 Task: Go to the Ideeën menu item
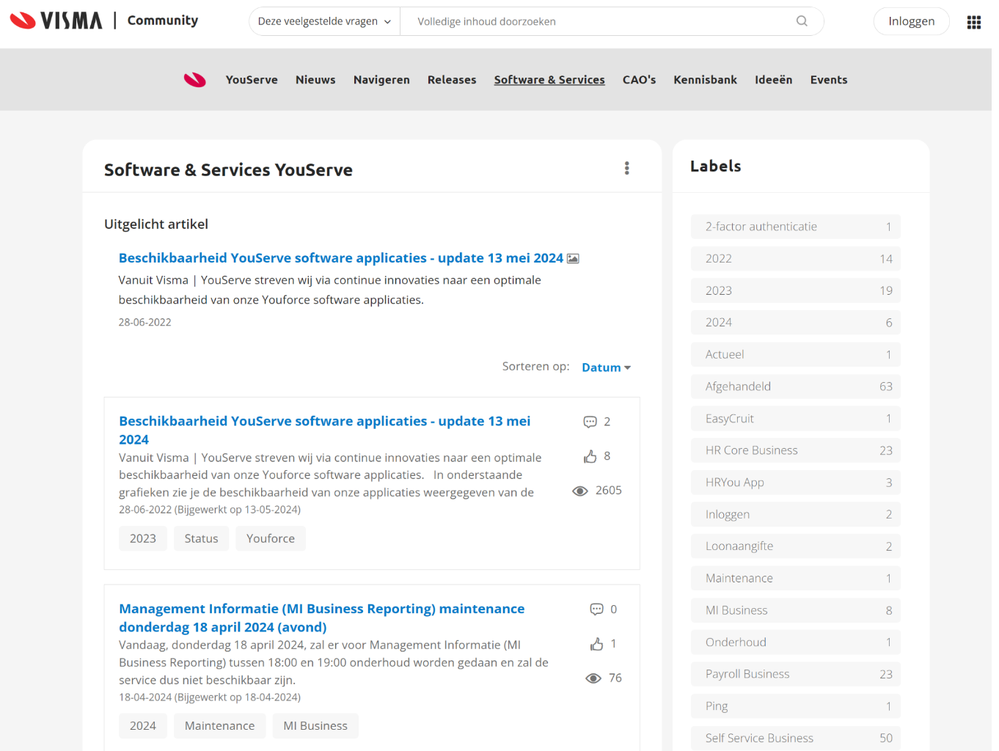coord(773,80)
